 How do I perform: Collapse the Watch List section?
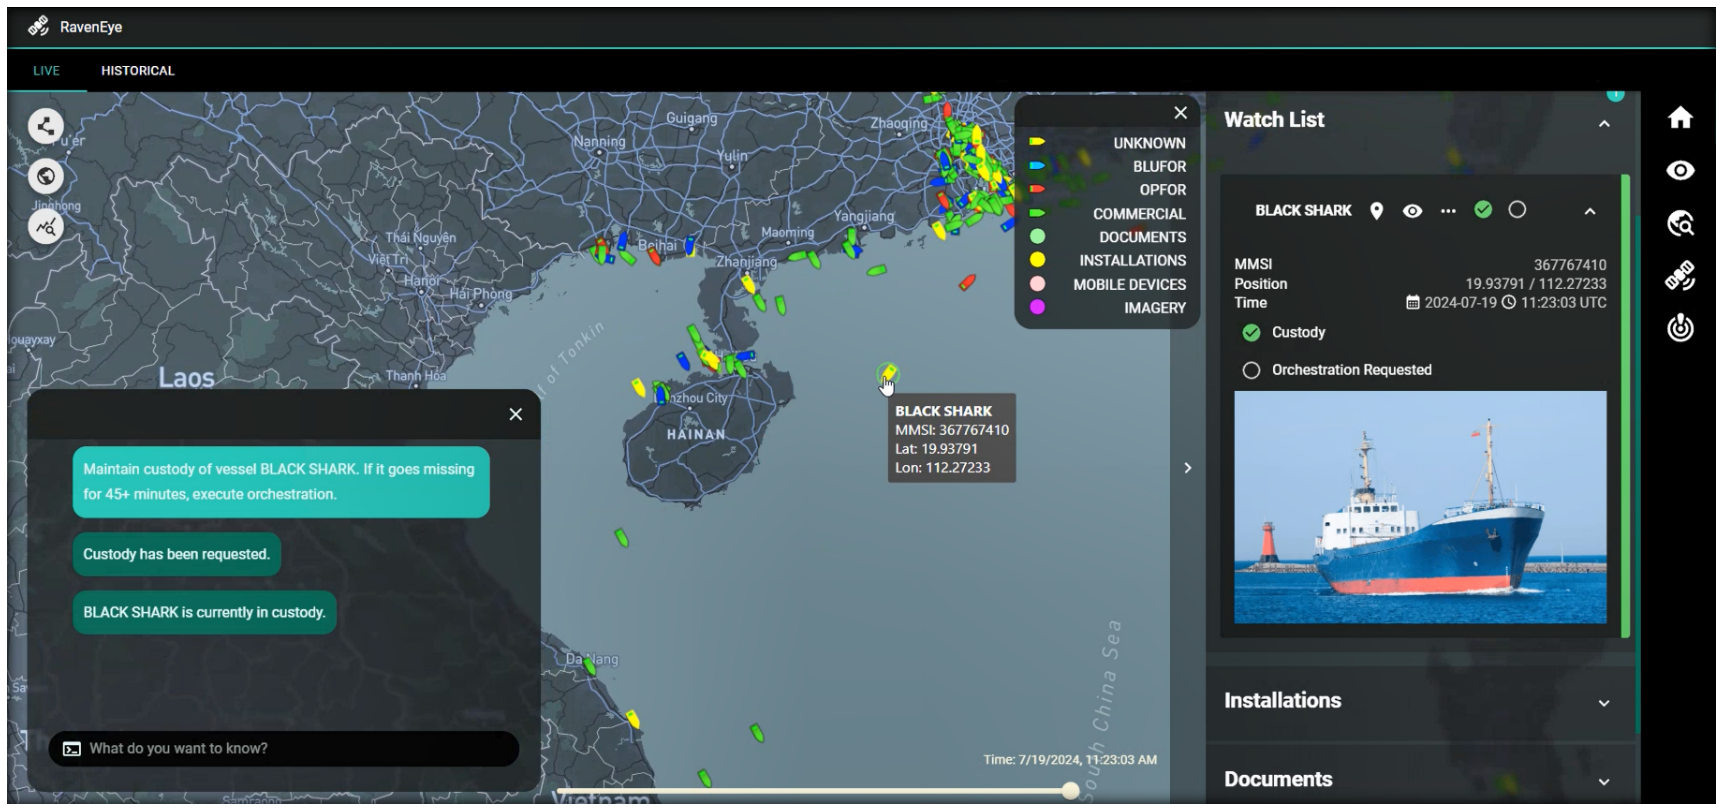pos(1604,124)
